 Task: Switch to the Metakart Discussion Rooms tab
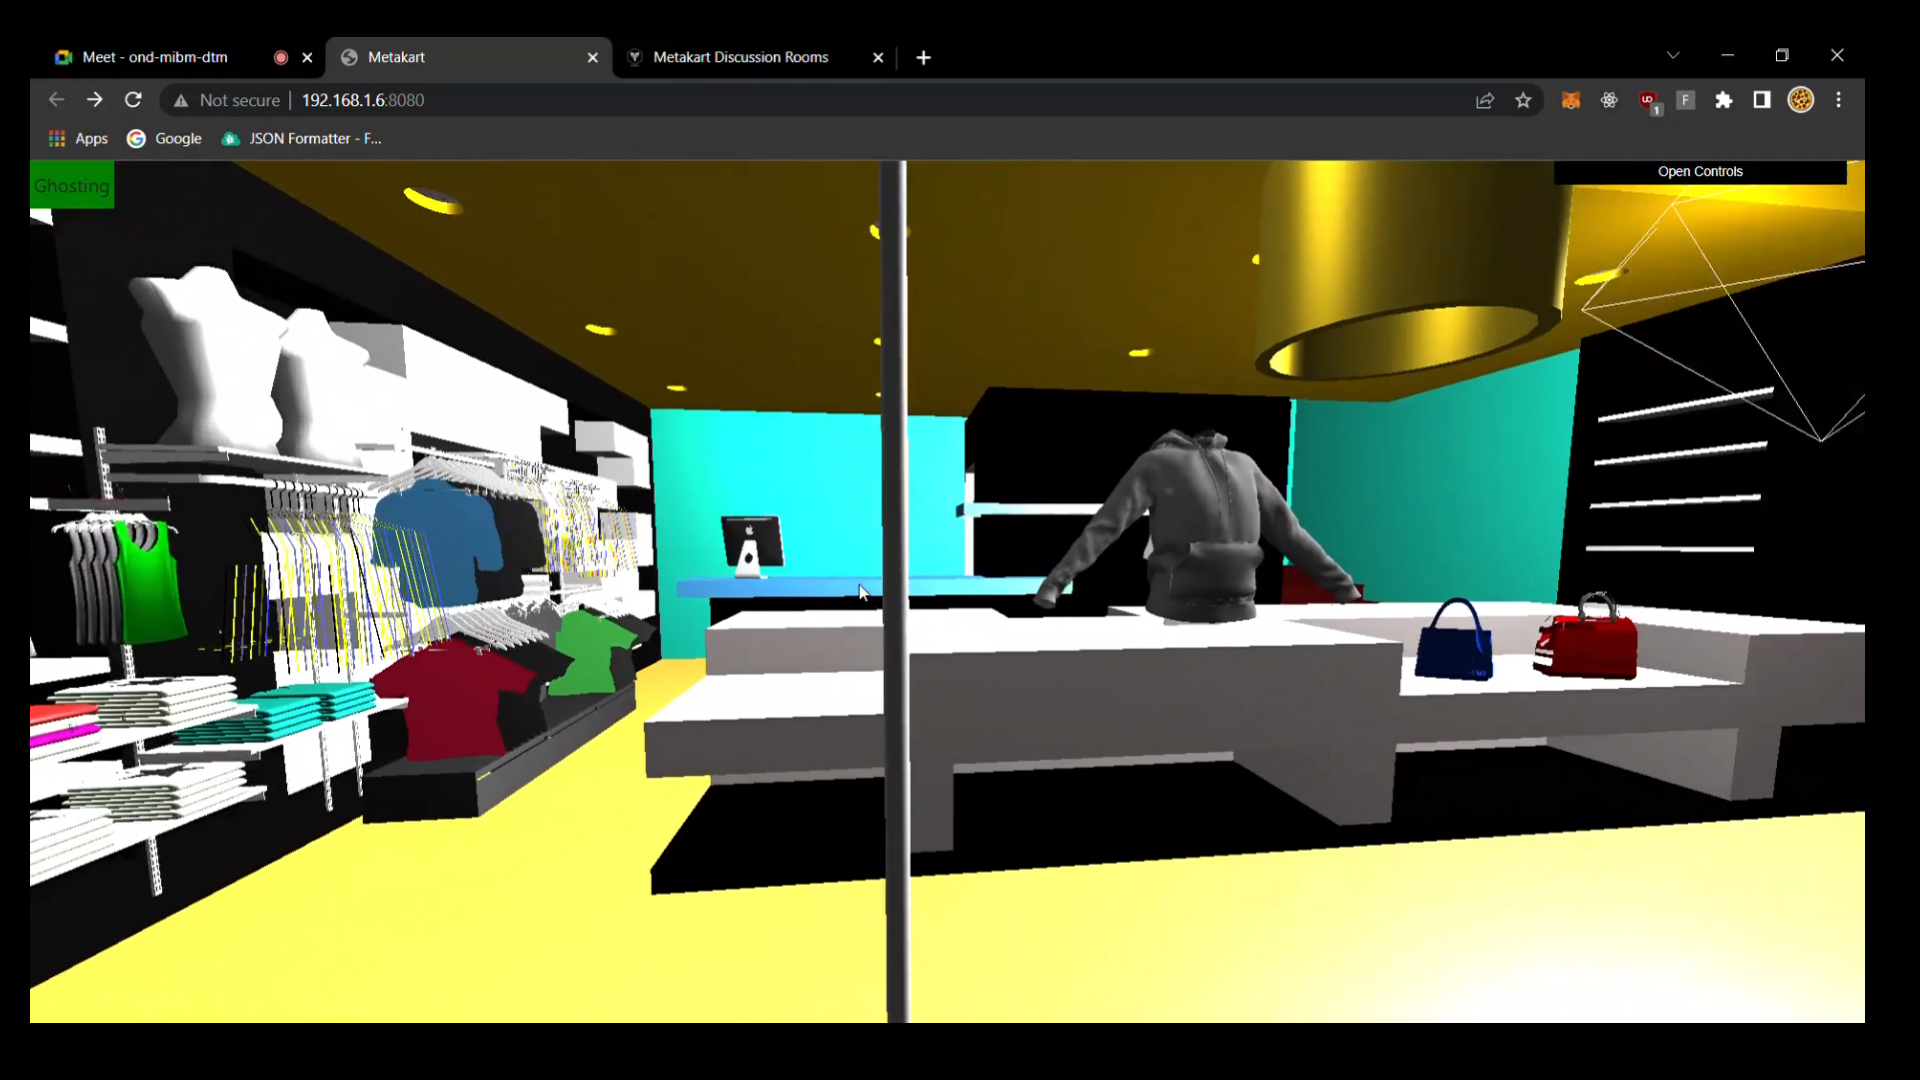740,57
